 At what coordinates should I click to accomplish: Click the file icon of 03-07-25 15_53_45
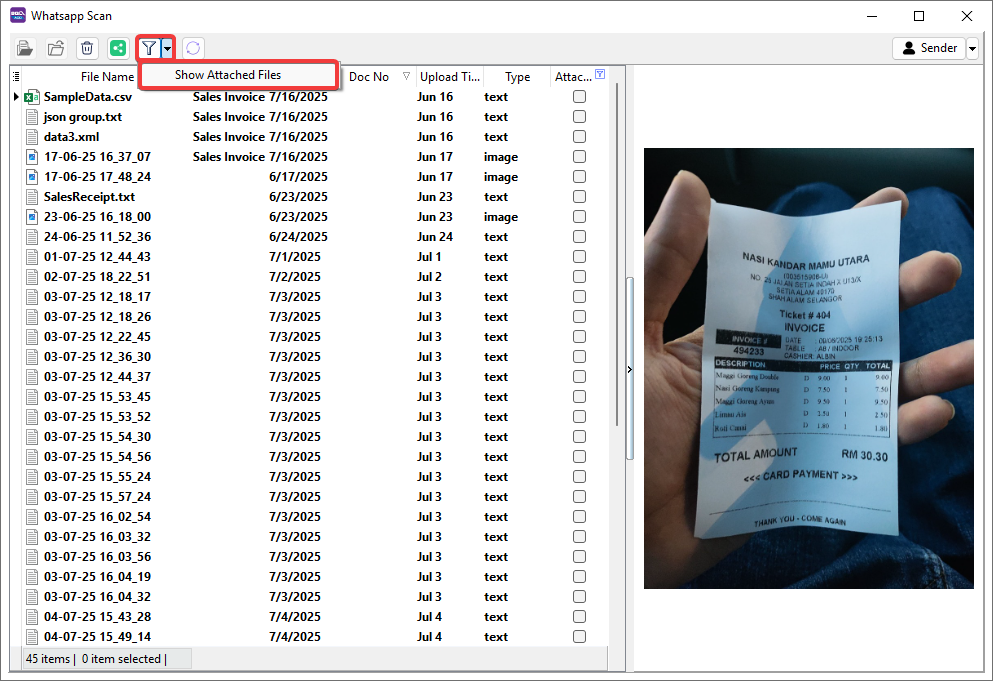pyautogui.click(x=32, y=397)
